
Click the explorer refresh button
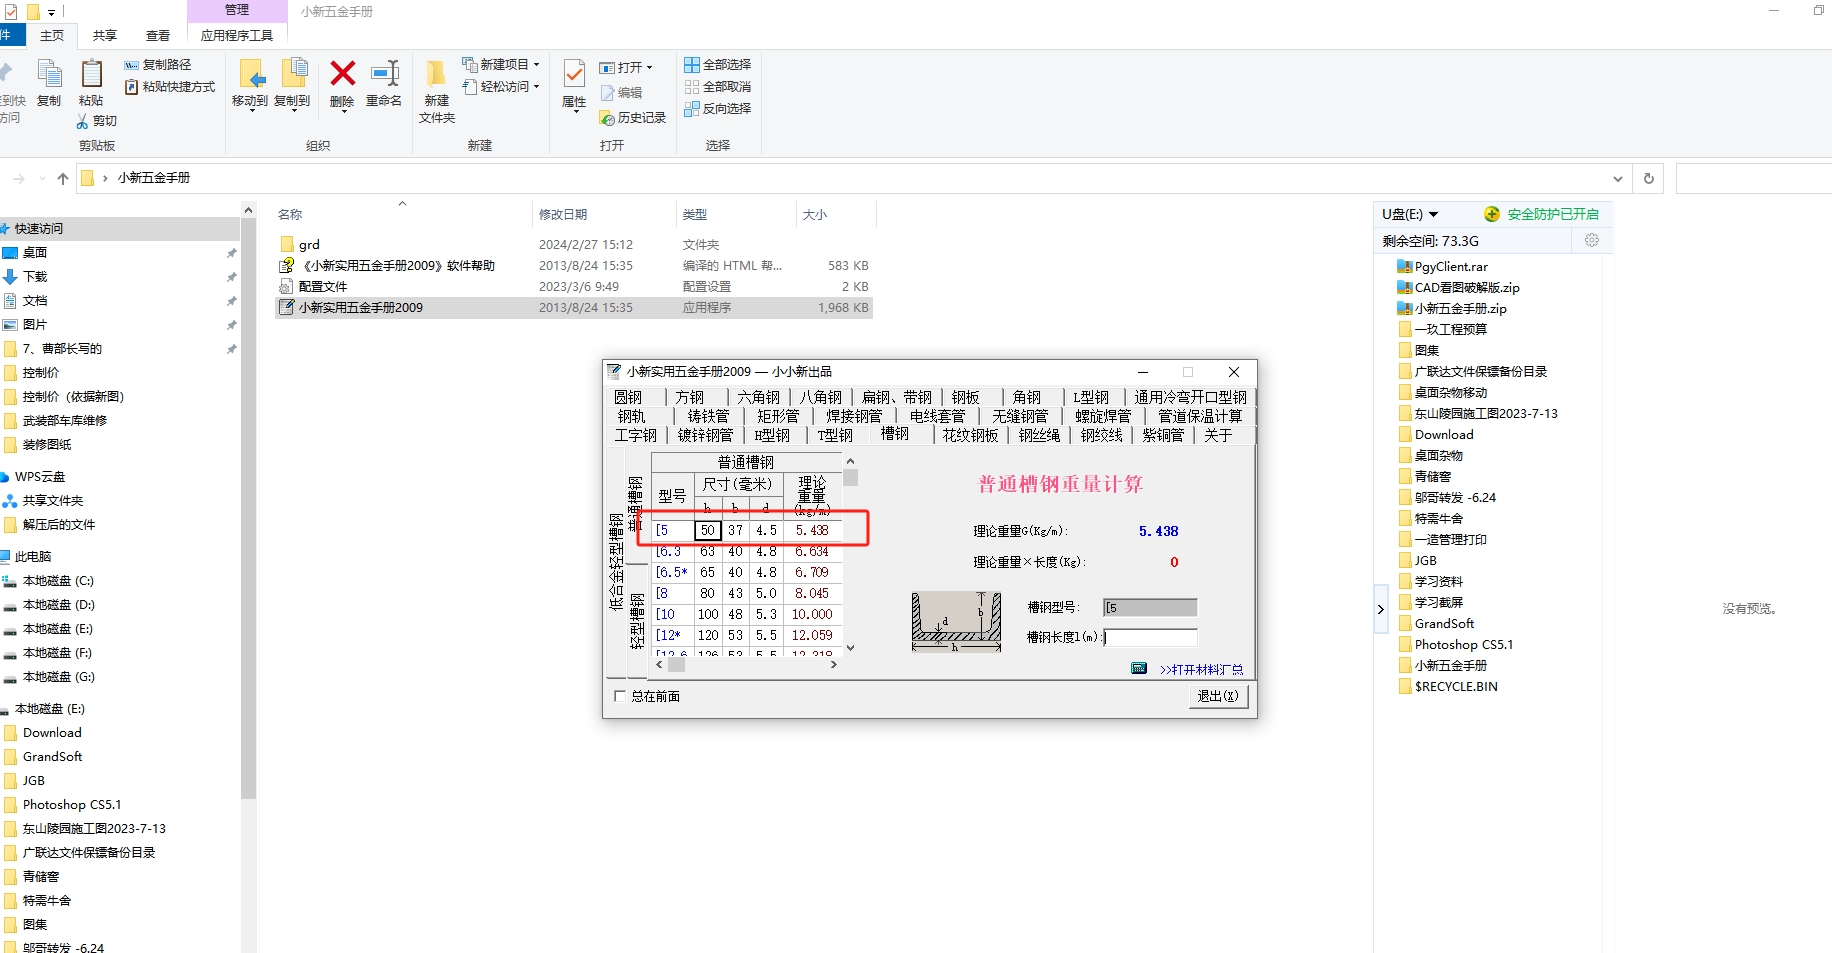[1649, 178]
